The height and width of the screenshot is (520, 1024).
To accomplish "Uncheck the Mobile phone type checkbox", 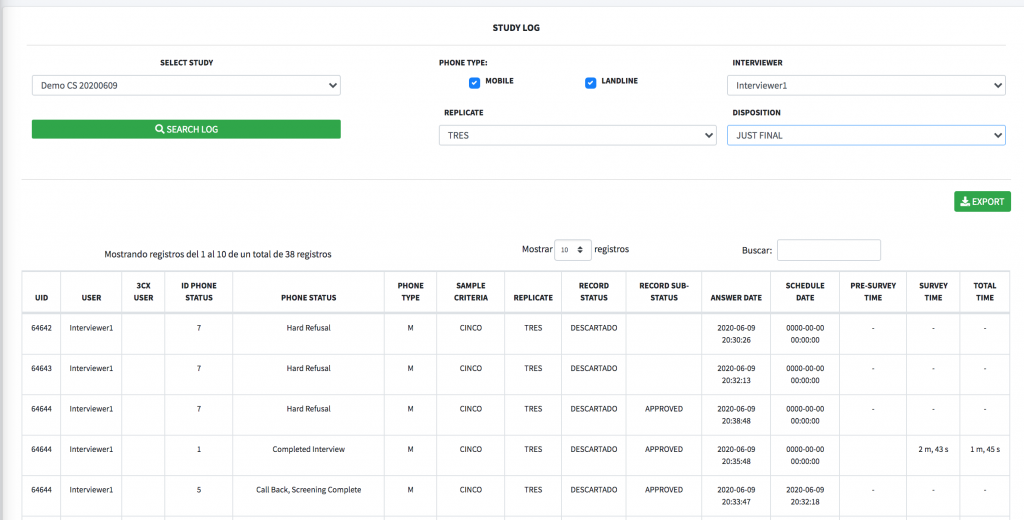I will 475,83.
